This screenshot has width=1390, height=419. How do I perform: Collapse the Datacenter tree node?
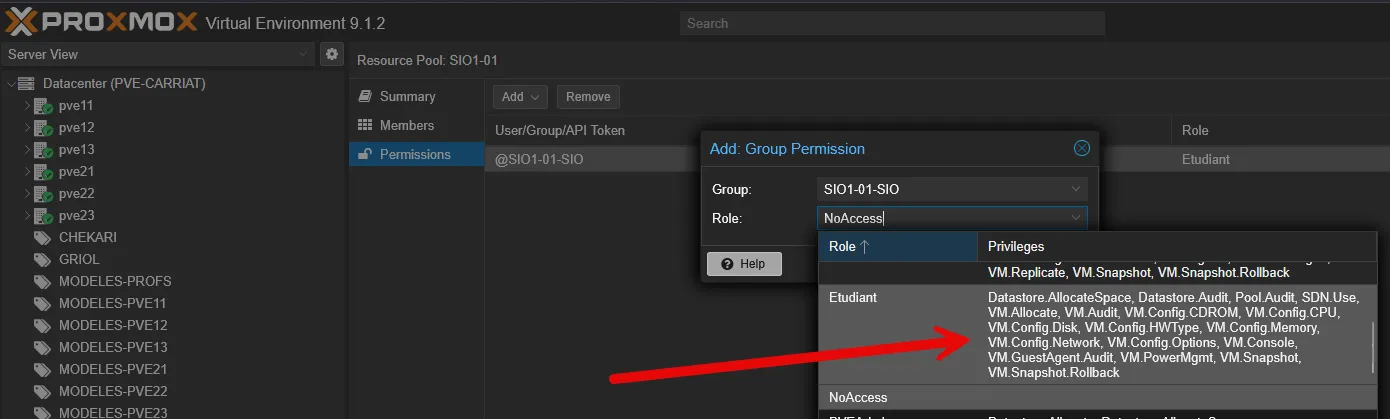(11, 84)
